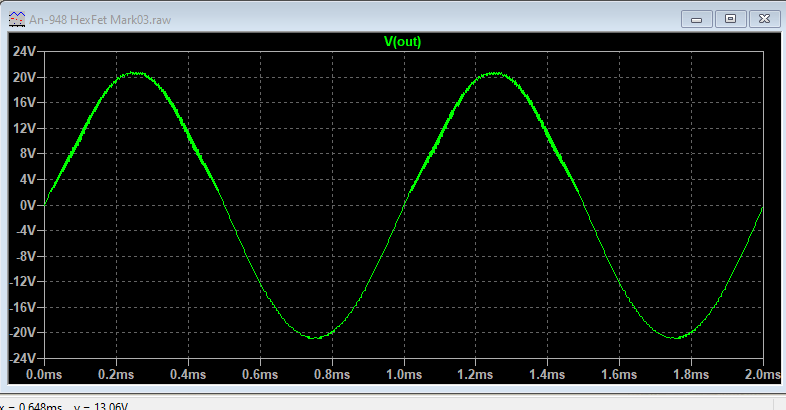
Task: Click the 24V label on vertical axis
Action: coord(23,51)
